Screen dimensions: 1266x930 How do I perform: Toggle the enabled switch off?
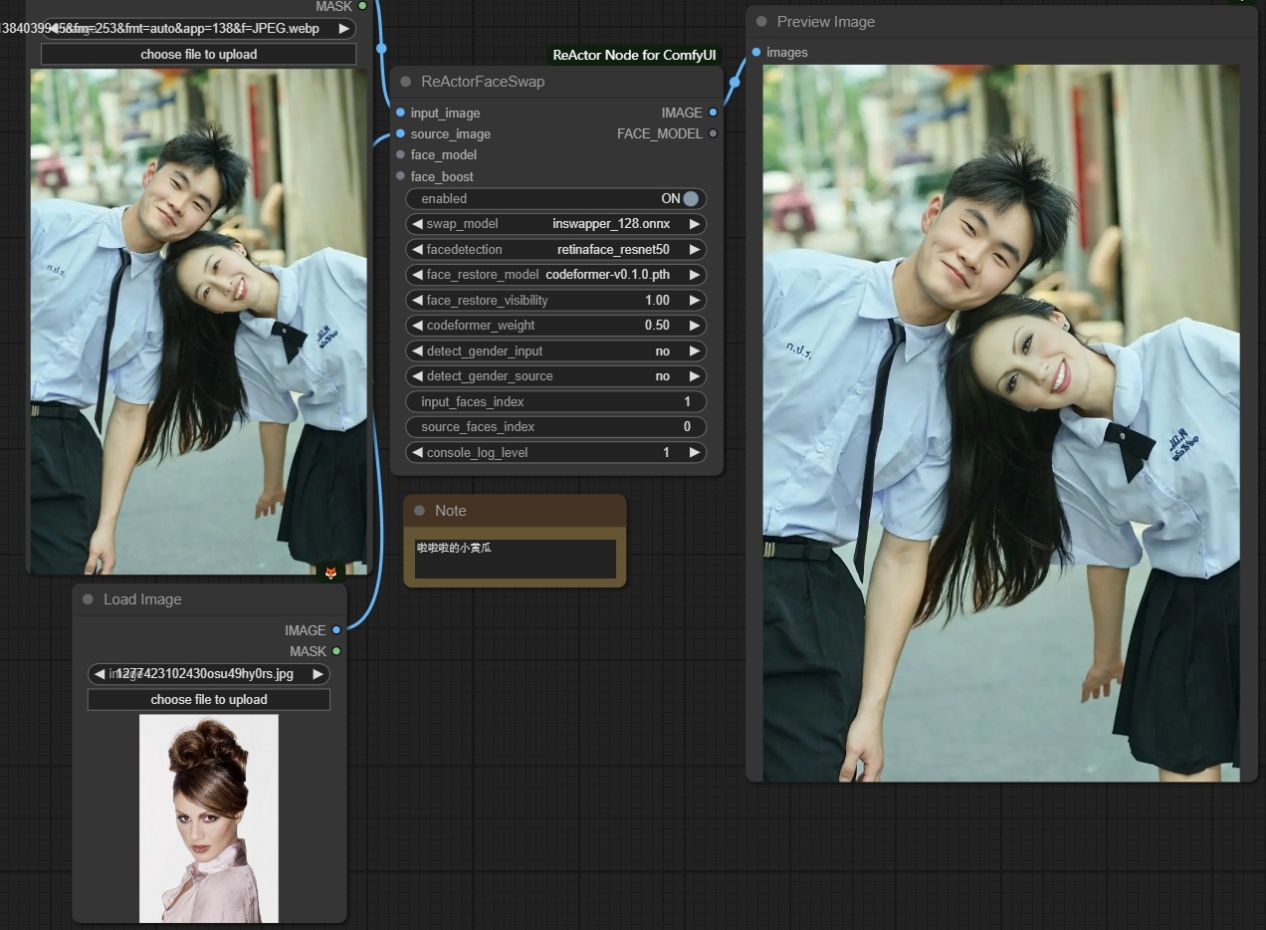[690, 199]
